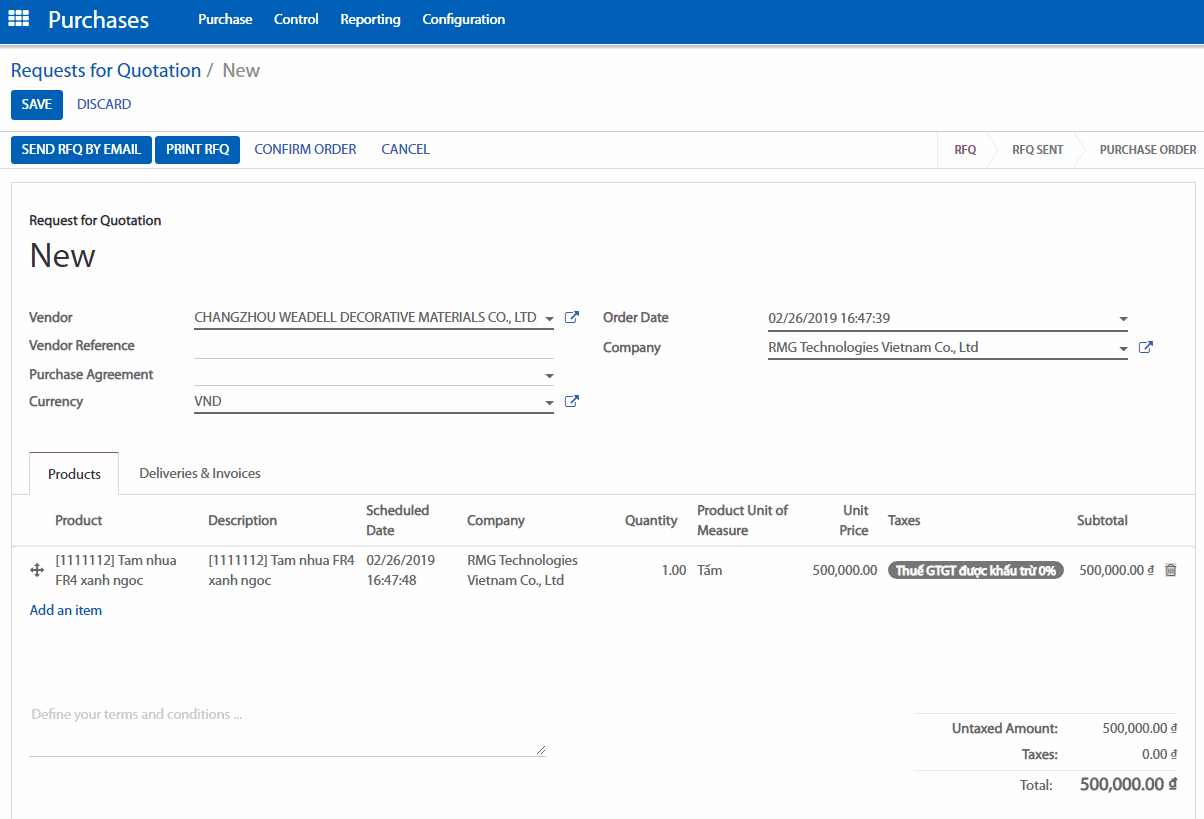Open Currency external link icon
The height and width of the screenshot is (819, 1204).
coord(572,401)
